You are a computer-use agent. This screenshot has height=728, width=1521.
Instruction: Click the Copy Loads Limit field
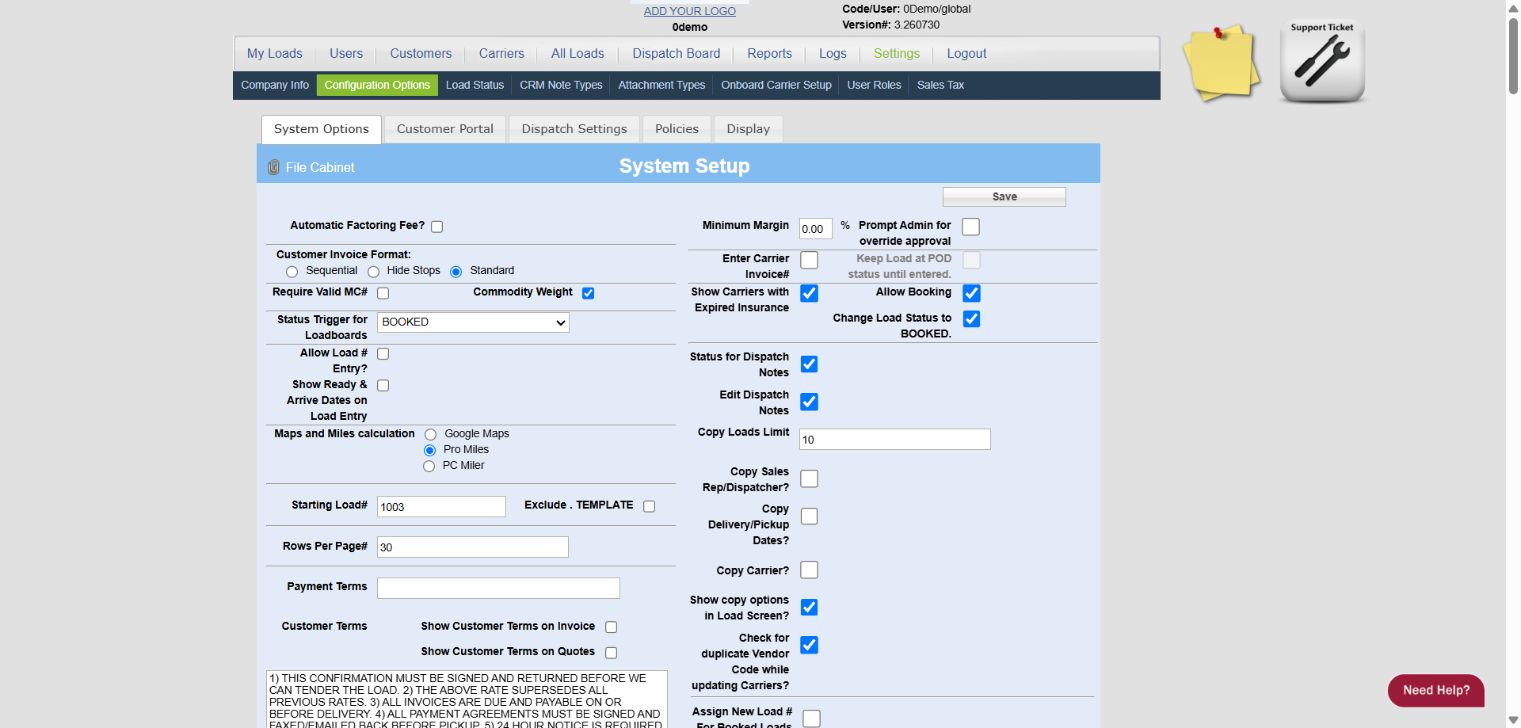(x=895, y=439)
